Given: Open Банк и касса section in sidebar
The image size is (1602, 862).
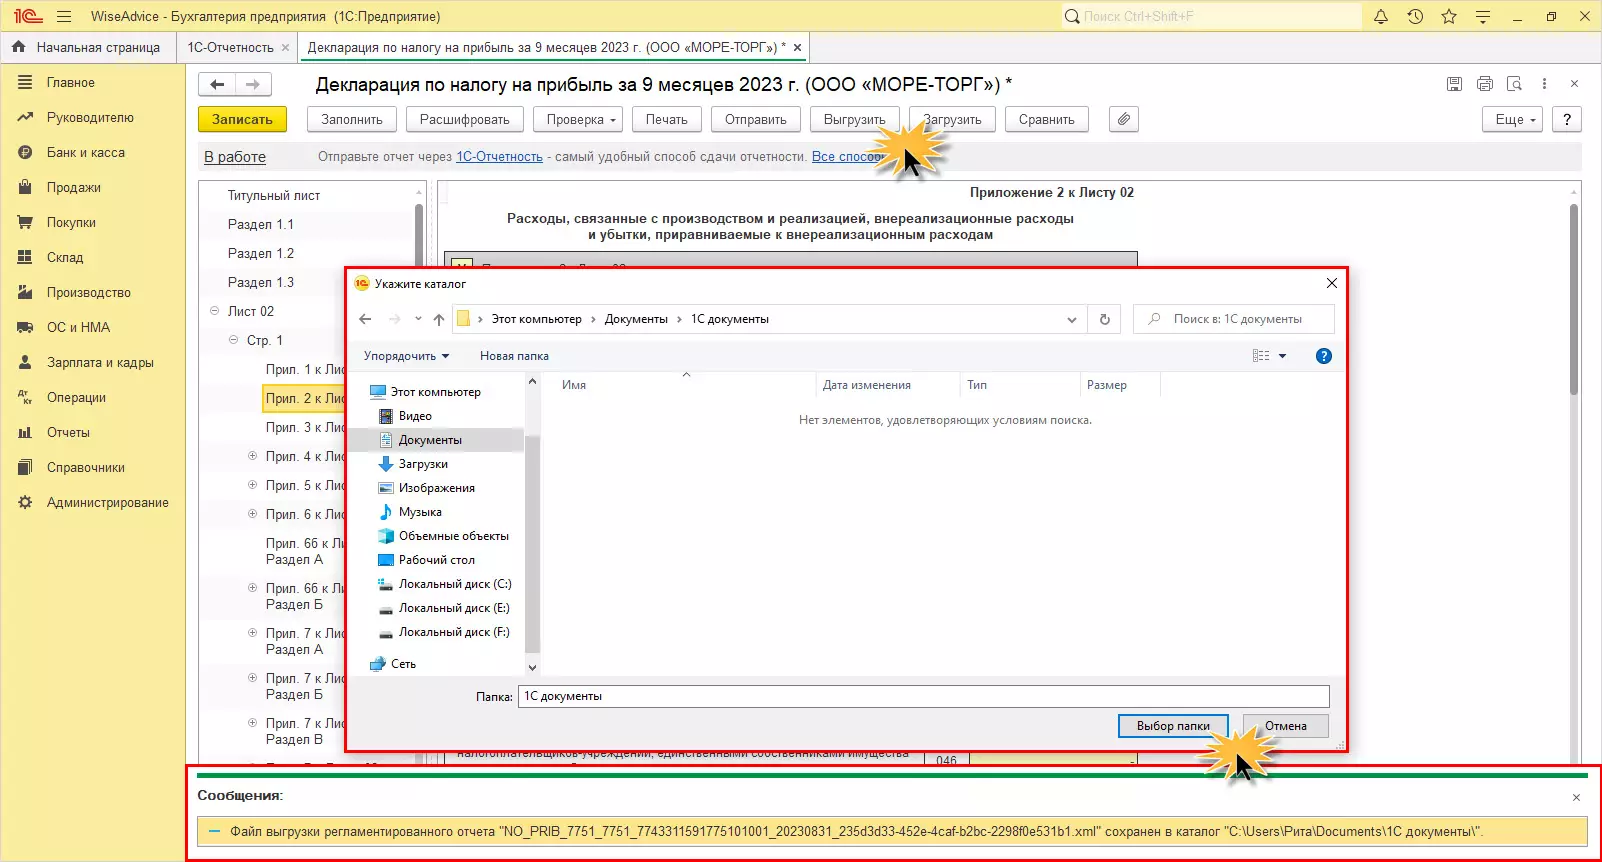Looking at the screenshot, I should tap(86, 153).
